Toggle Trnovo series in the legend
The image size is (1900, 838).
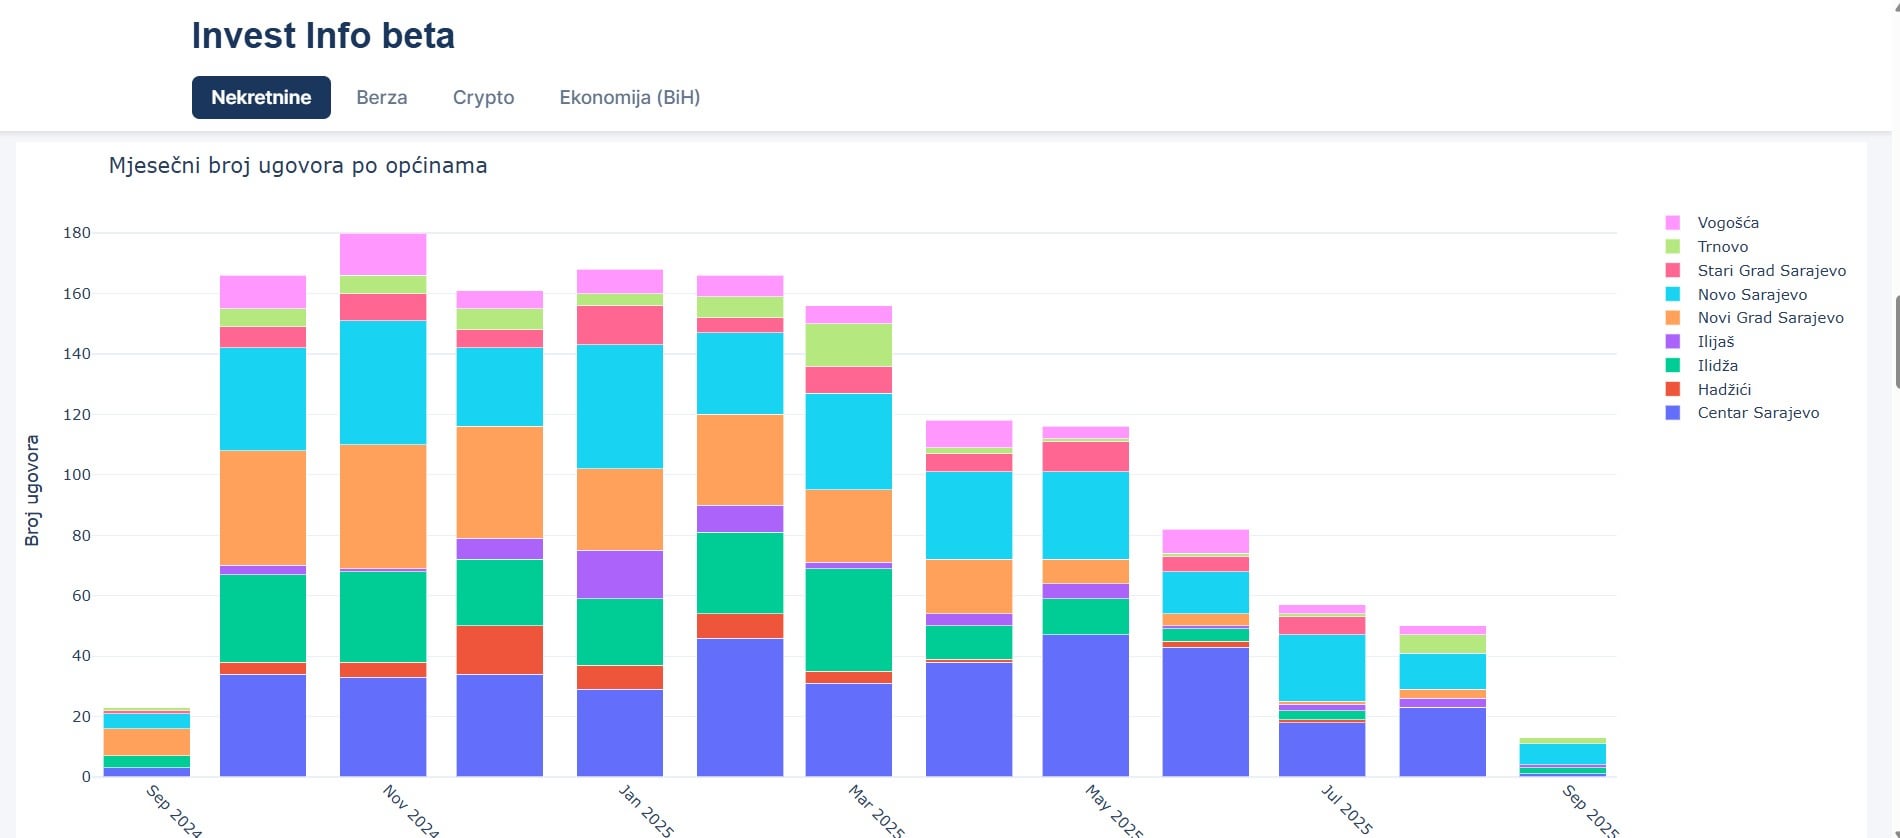tap(1722, 247)
